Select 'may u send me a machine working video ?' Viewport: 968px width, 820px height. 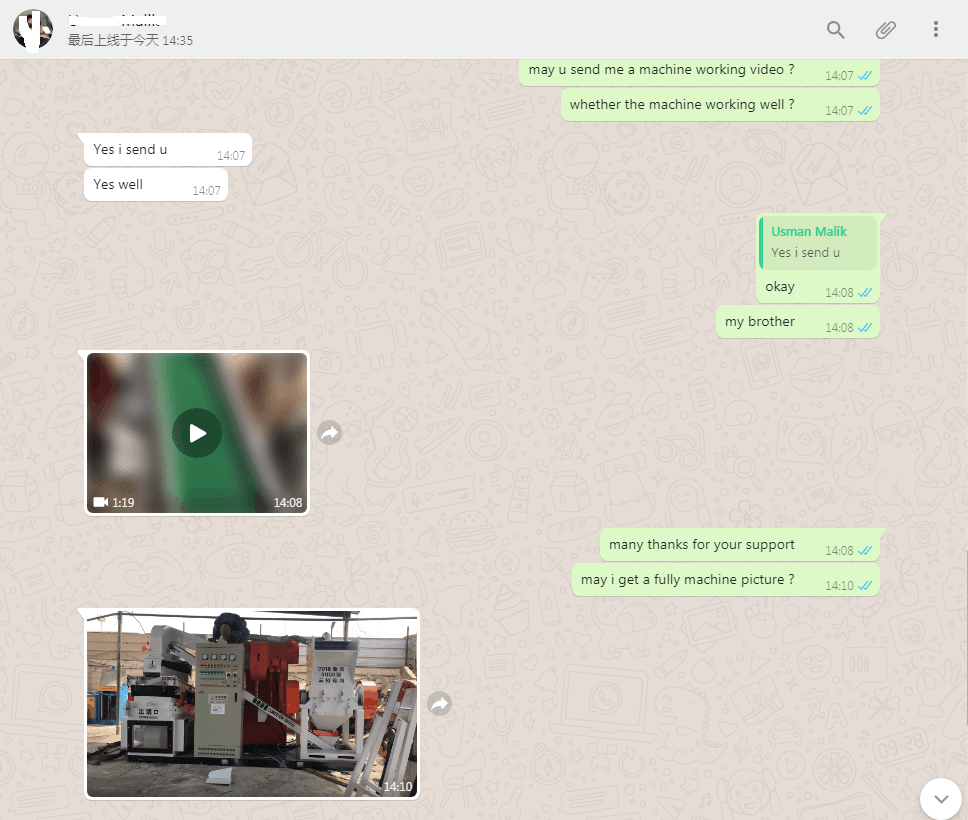click(x=699, y=71)
